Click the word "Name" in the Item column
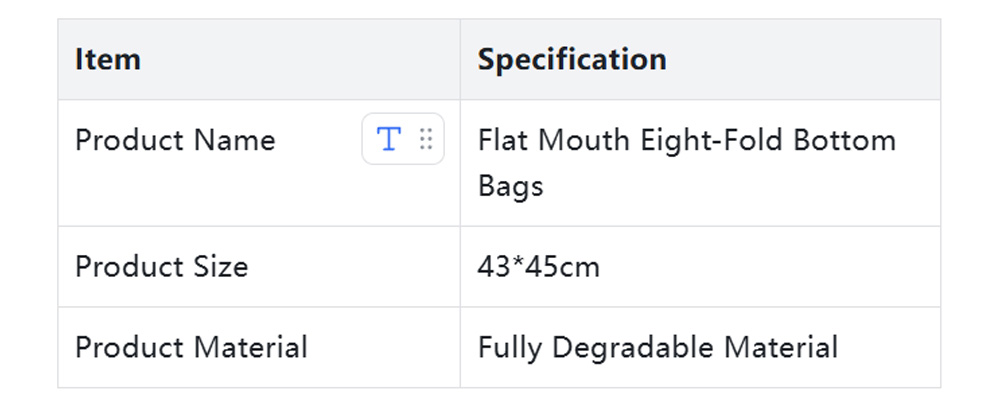The width and height of the screenshot is (1000, 408). pyautogui.click(x=235, y=140)
